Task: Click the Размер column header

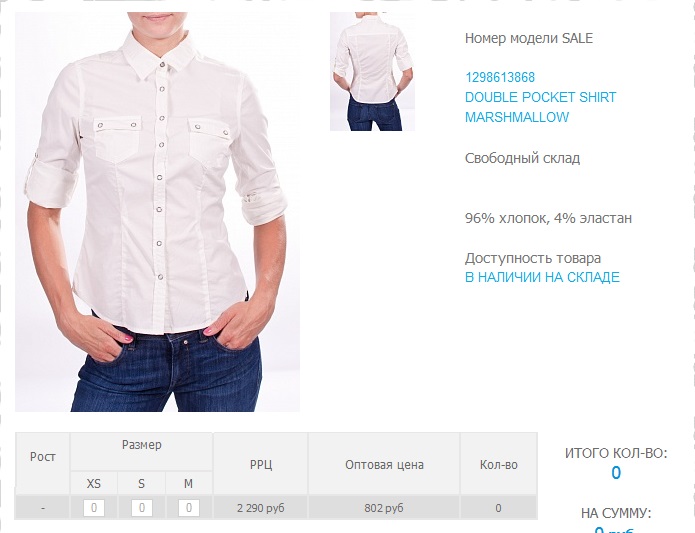Action: click(x=141, y=445)
